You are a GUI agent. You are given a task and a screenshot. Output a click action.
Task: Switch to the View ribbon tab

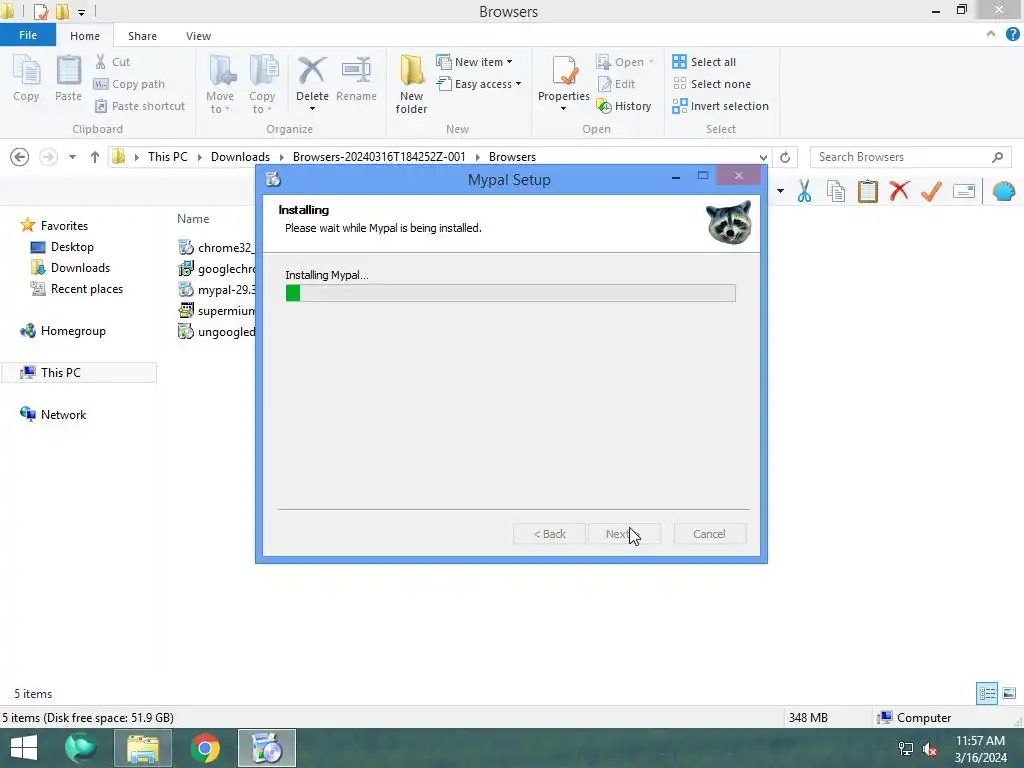[198, 36]
